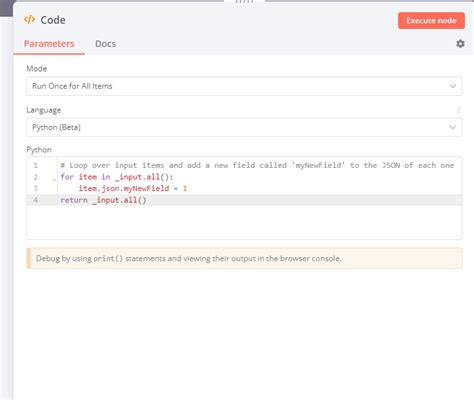Click code line 1 comment text
The width and height of the screenshot is (474, 400).
coord(257,165)
